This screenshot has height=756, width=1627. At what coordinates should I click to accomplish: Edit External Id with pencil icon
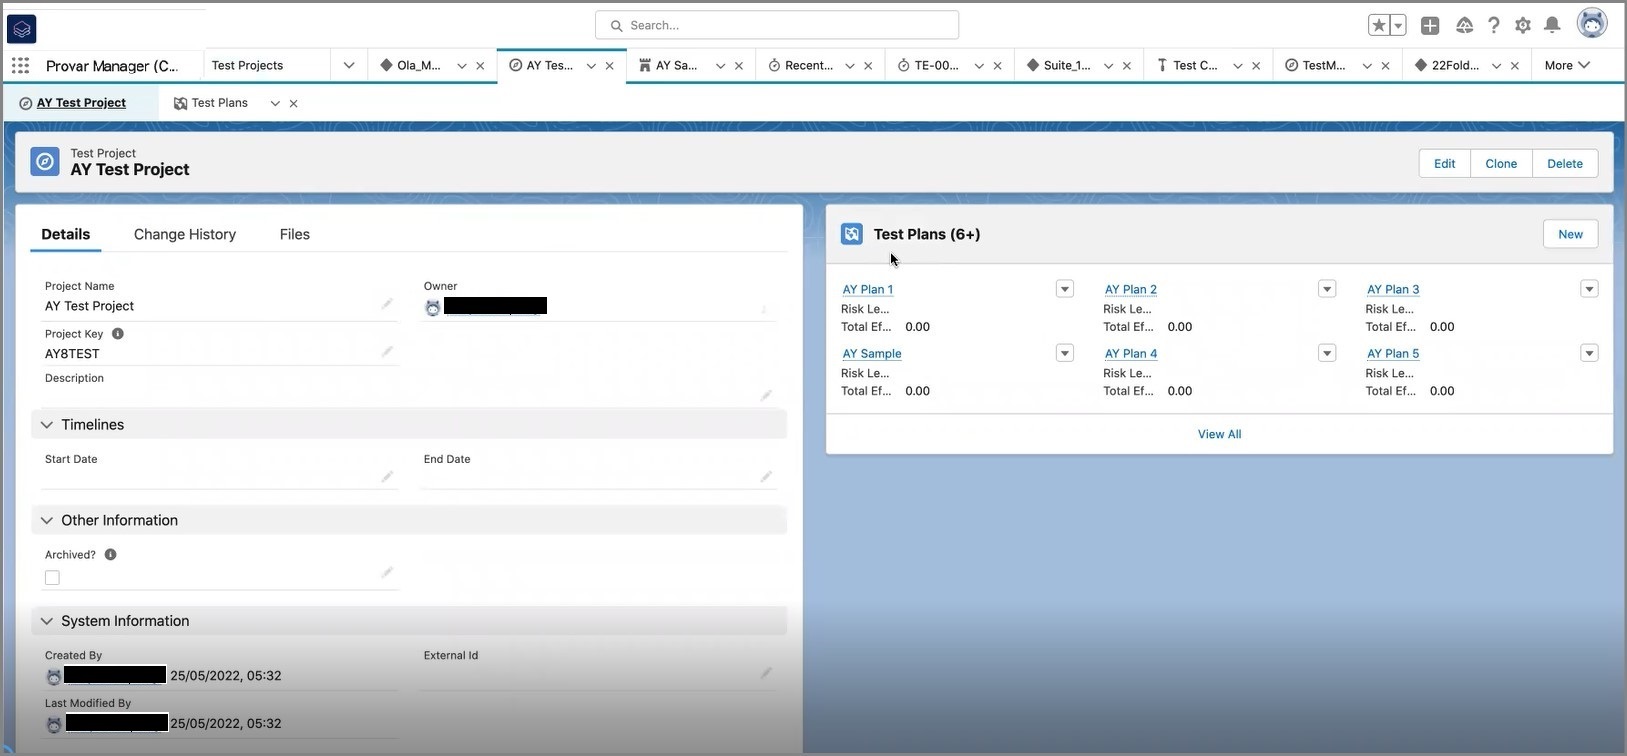tap(766, 673)
